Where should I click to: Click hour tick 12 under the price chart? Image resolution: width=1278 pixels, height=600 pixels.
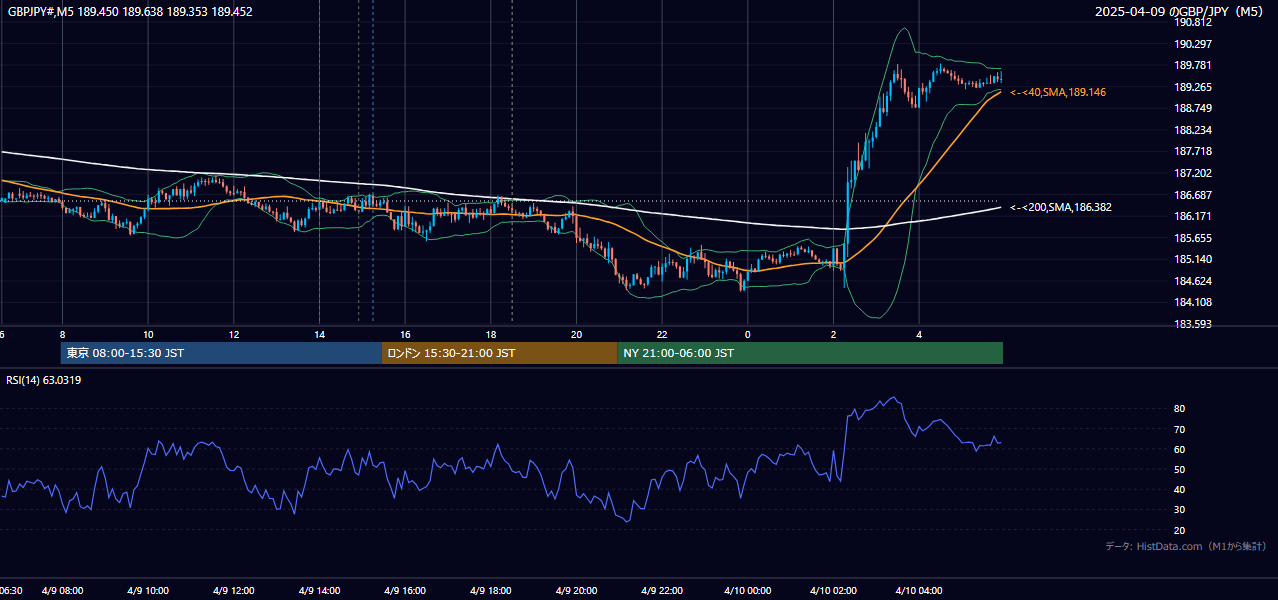click(234, 334)
